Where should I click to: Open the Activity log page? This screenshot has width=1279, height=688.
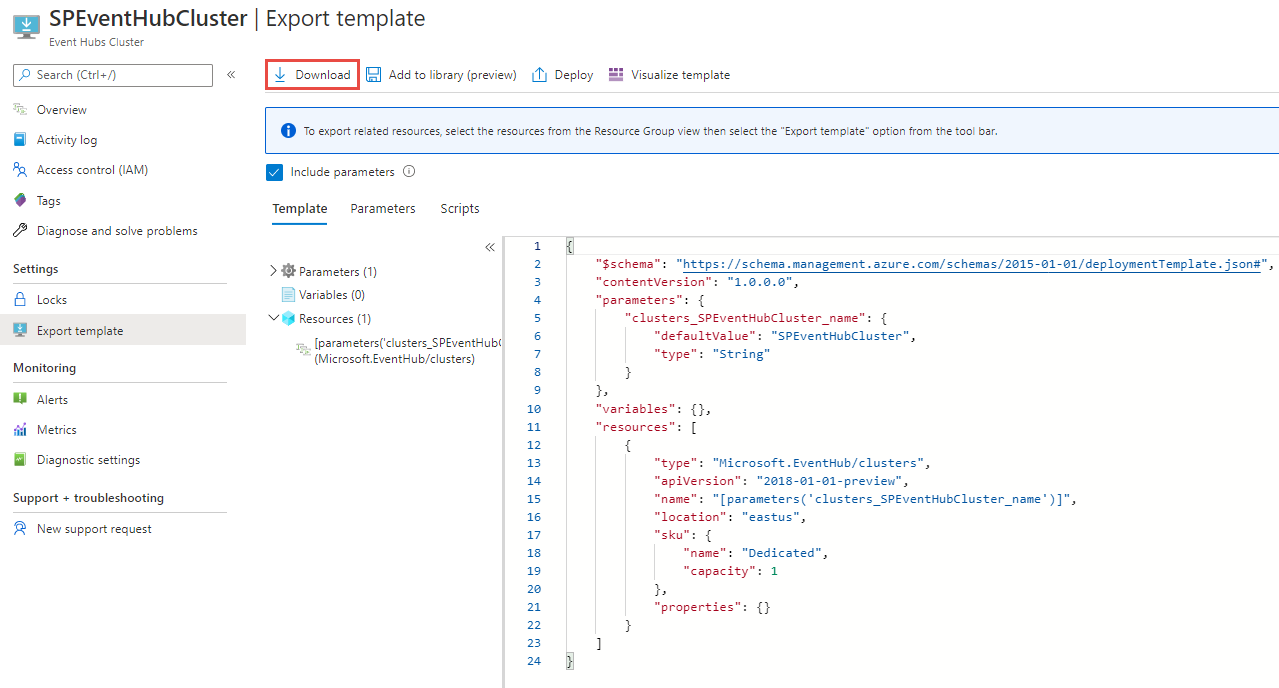point(66,140)
